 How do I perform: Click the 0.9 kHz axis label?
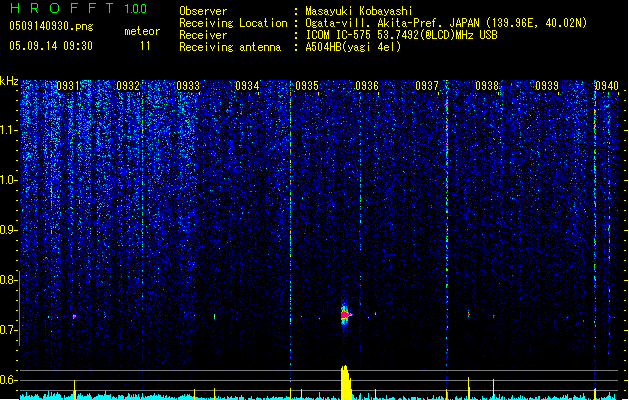click(9, 230)
